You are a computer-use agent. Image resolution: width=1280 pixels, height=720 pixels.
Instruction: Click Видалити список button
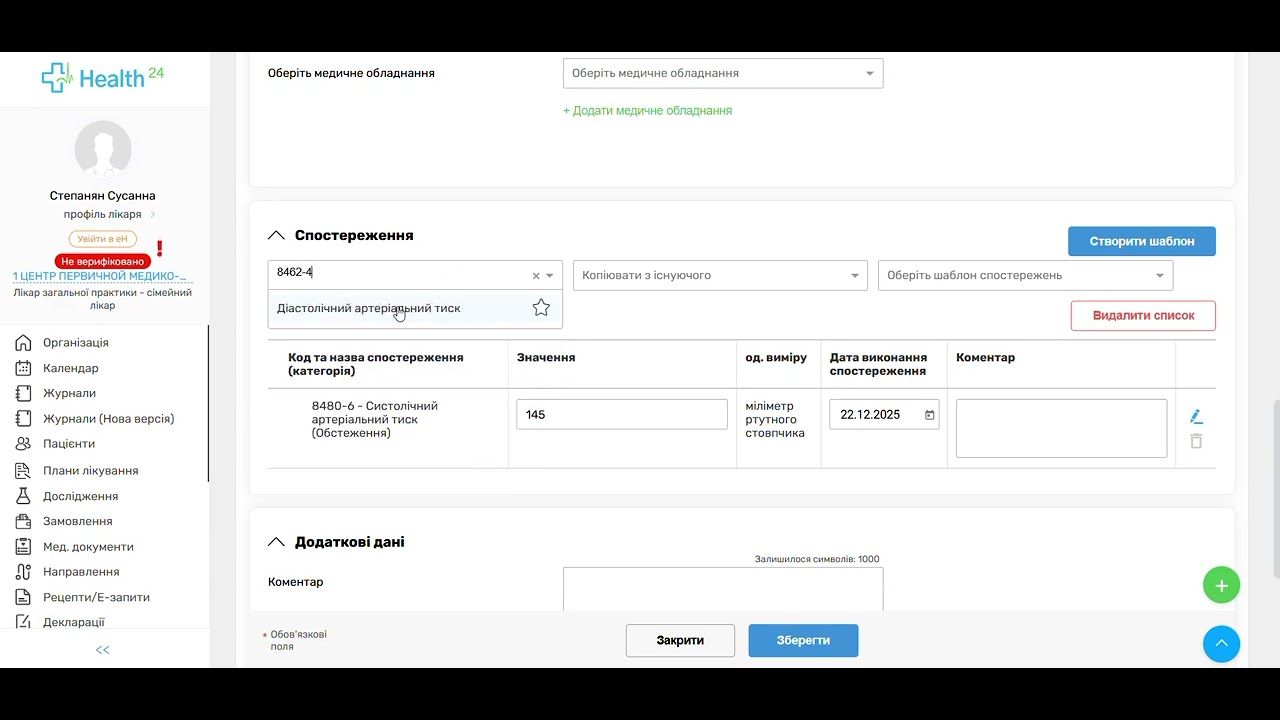[1143, 315]
